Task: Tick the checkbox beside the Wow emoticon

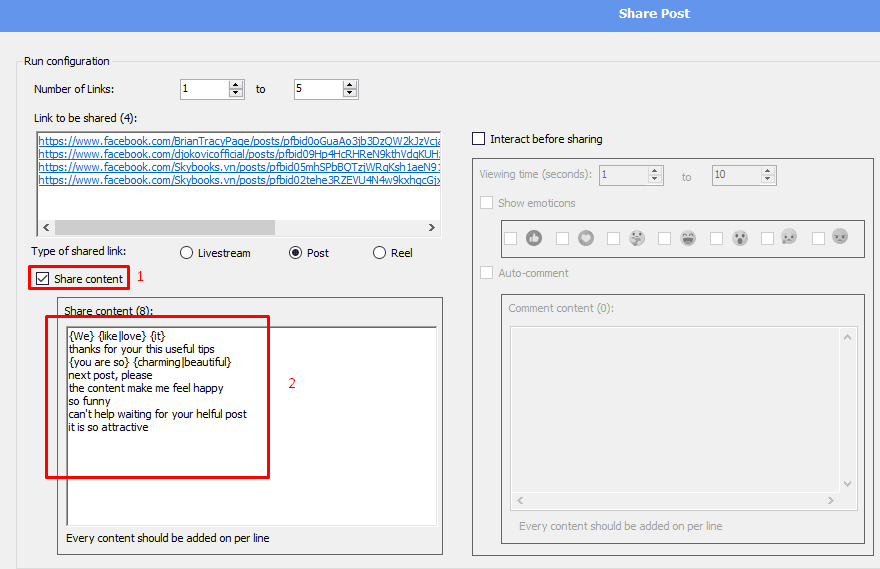Action: coord(716,238)
